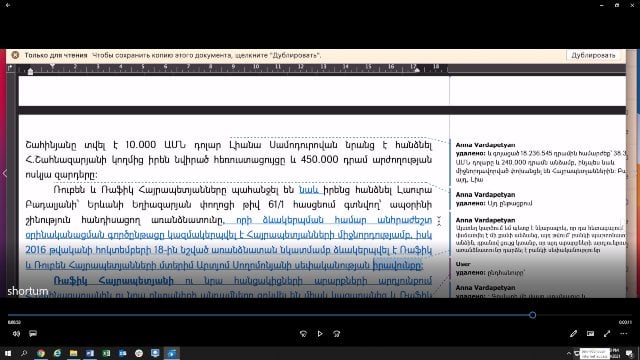640x360 pixels.
Task: Open the notification action center
Action: 629,353
